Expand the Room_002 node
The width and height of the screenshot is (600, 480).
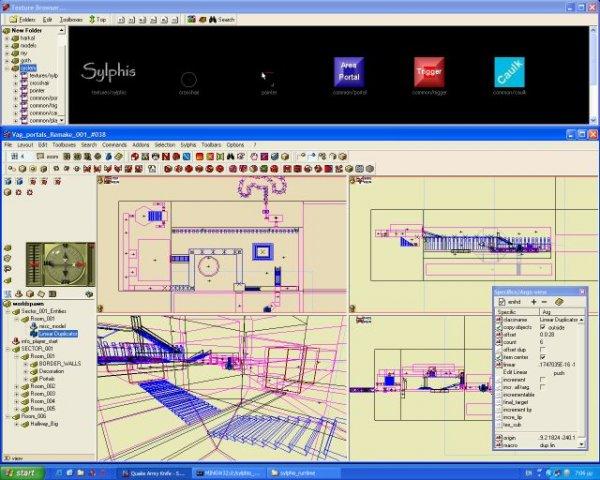click(x=16, y=387)
